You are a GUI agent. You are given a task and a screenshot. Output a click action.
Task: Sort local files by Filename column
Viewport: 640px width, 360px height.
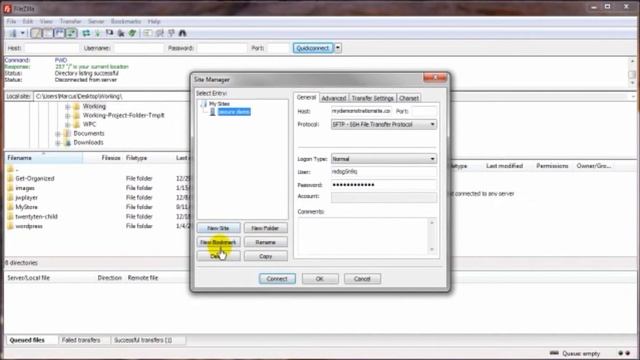tap(43, 158)
